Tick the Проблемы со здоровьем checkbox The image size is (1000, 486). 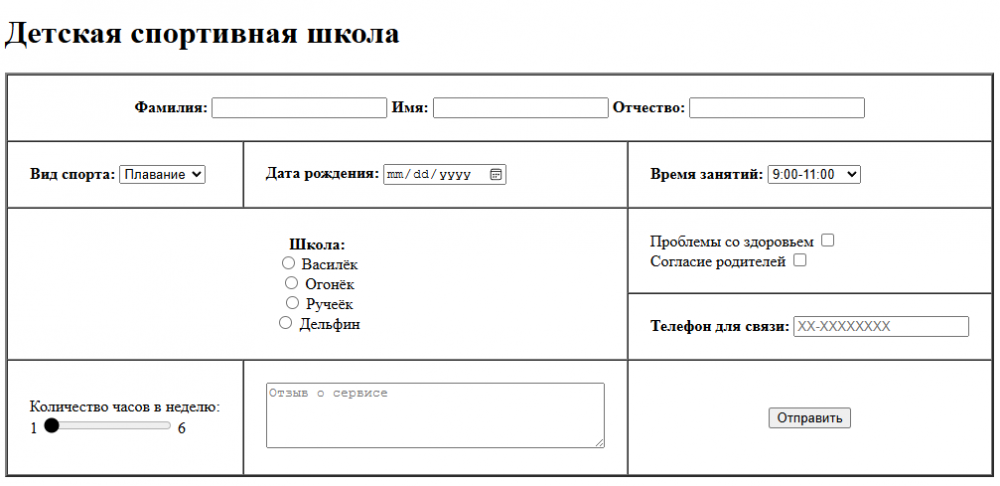tap(827, 240)
